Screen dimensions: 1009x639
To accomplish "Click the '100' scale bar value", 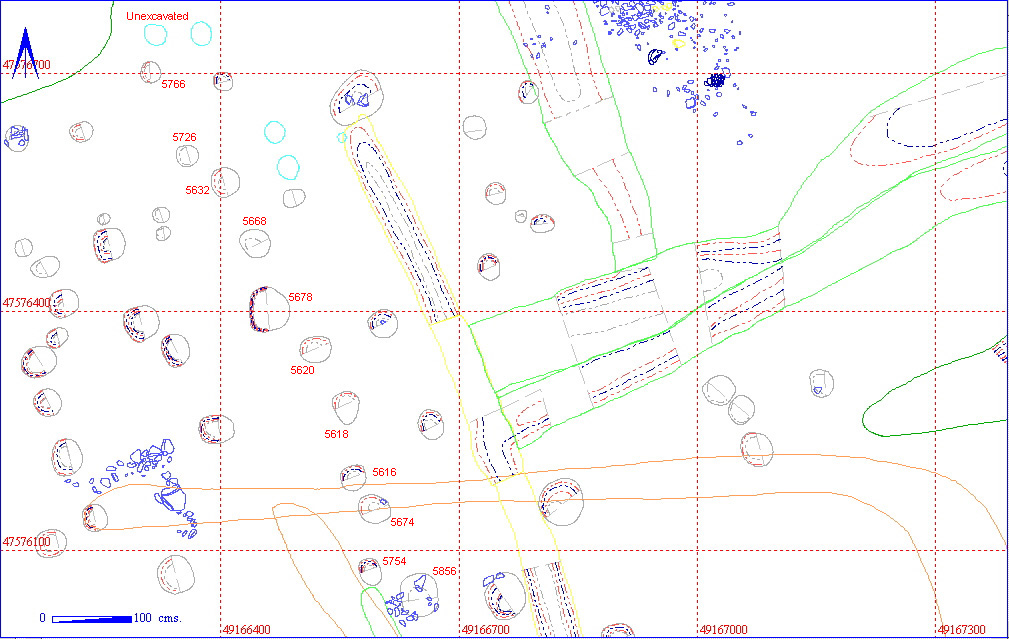I will click(142, 618).
